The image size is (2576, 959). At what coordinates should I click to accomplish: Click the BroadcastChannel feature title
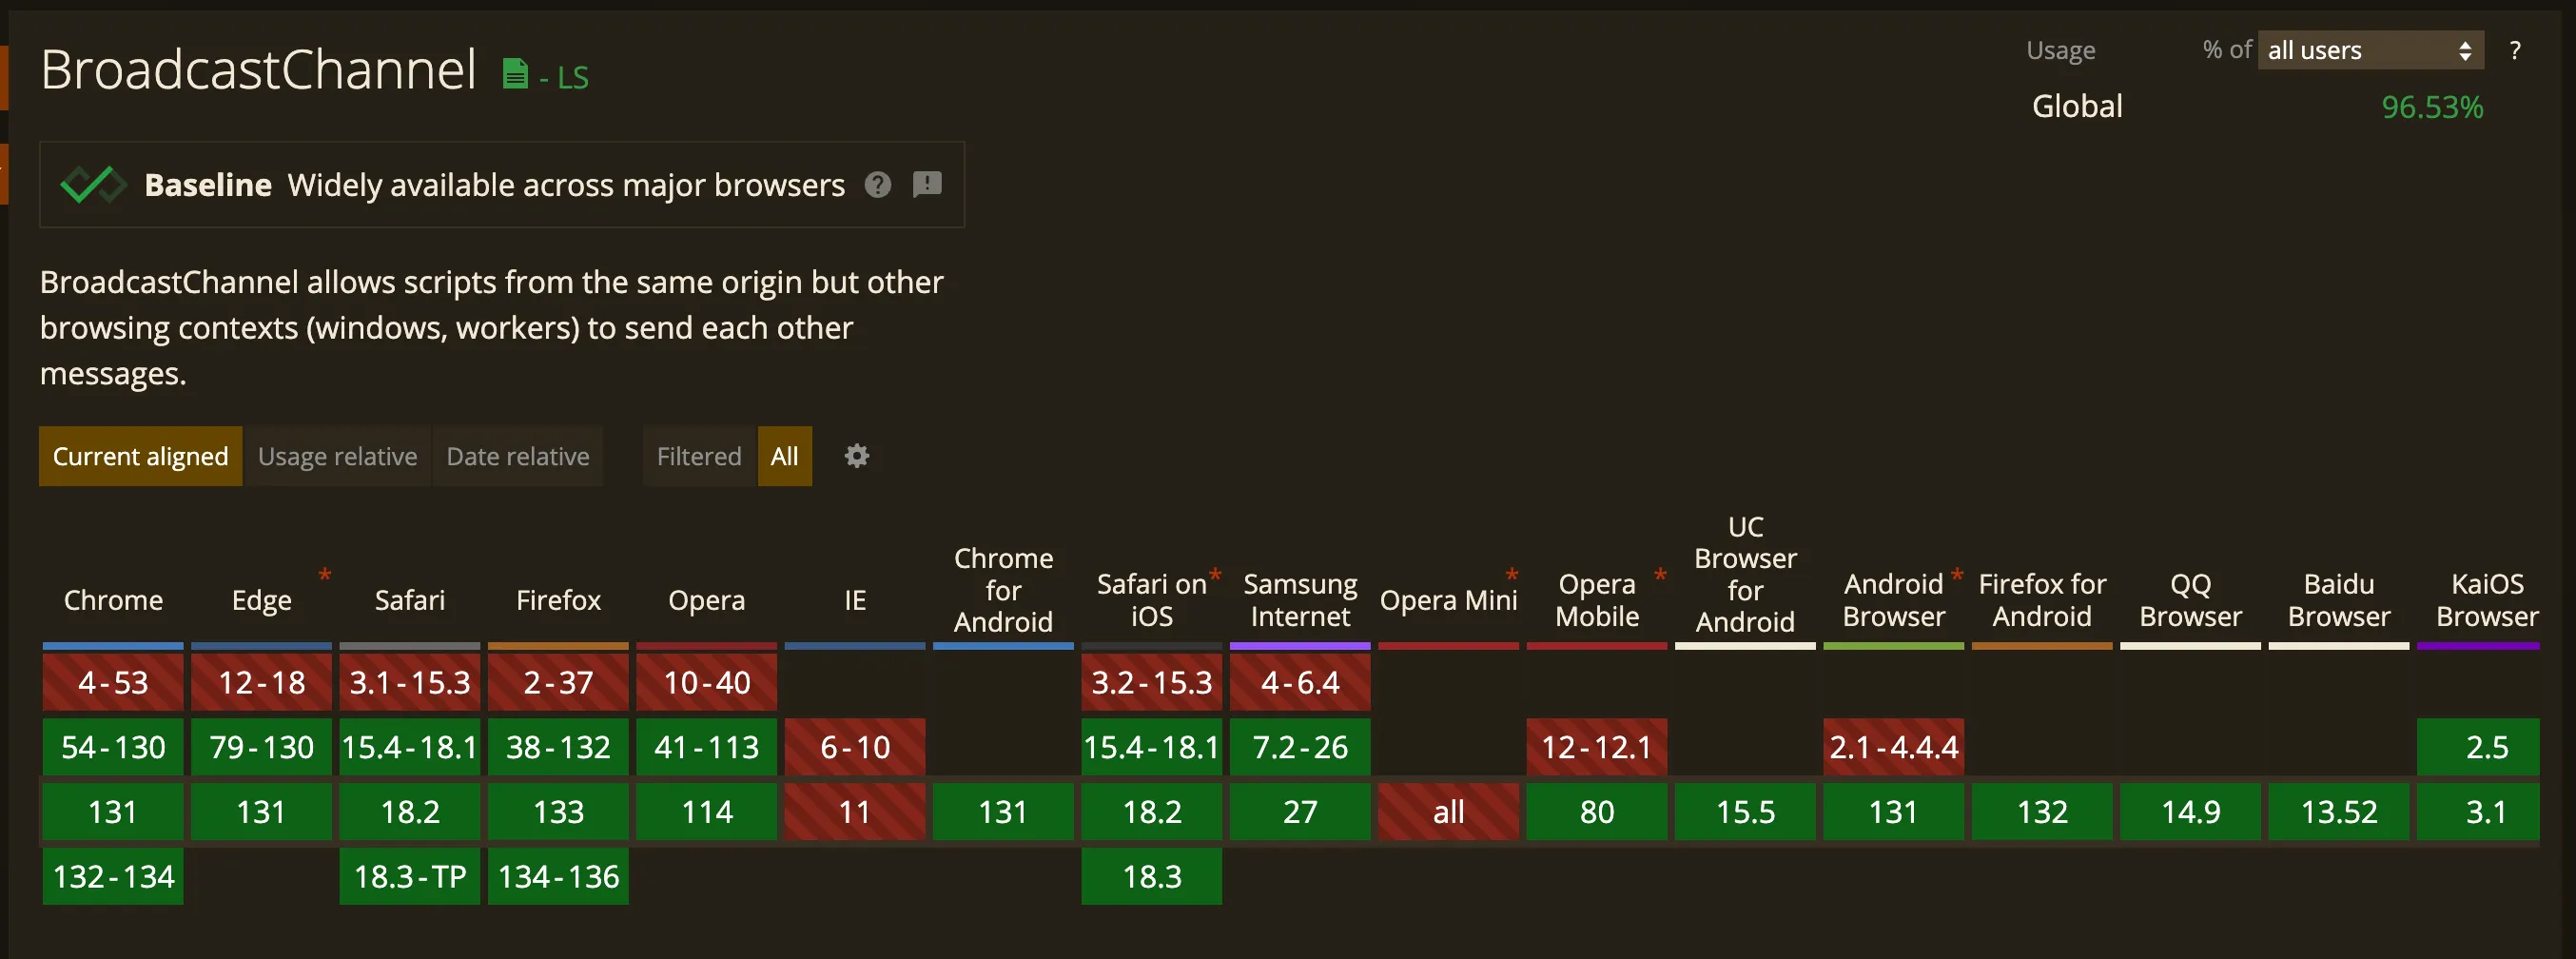coord(258,70)
